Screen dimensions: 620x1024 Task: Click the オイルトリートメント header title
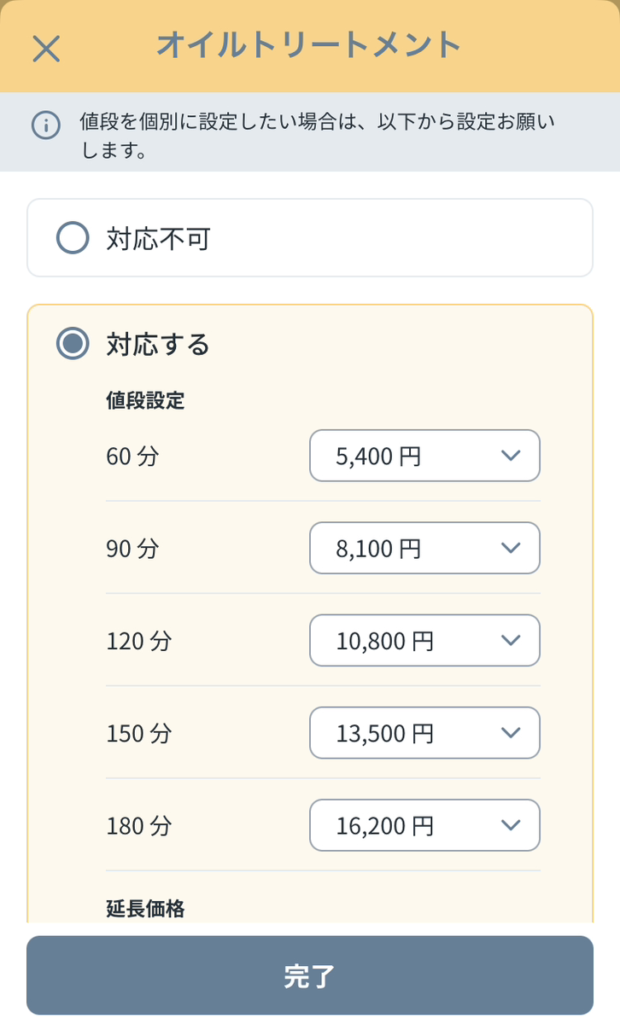click(x=308, y=45)
